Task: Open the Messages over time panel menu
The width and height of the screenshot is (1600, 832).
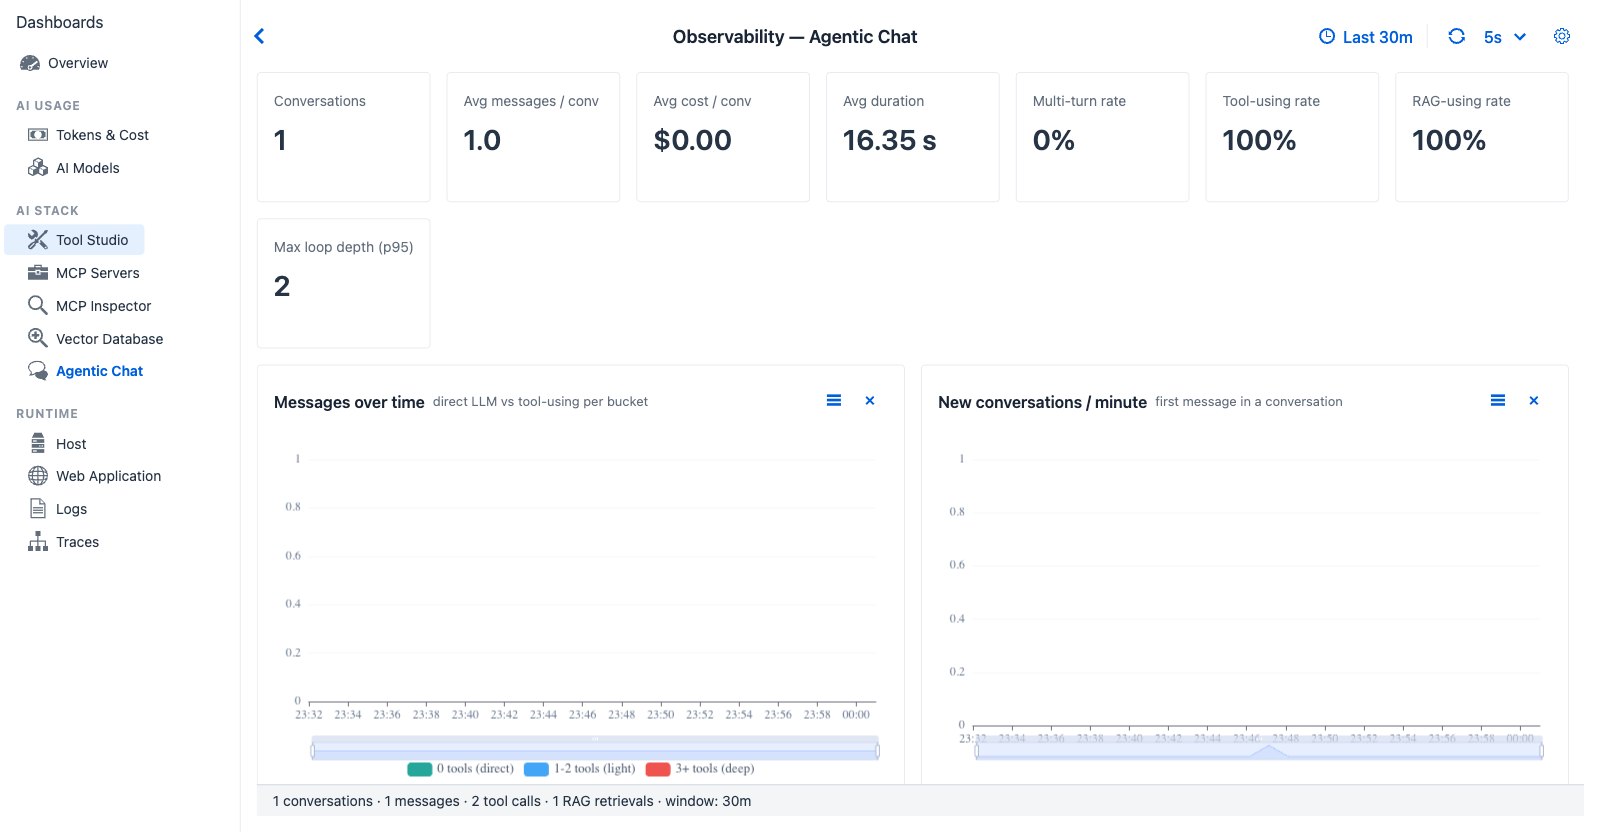Action: [834, 401]
